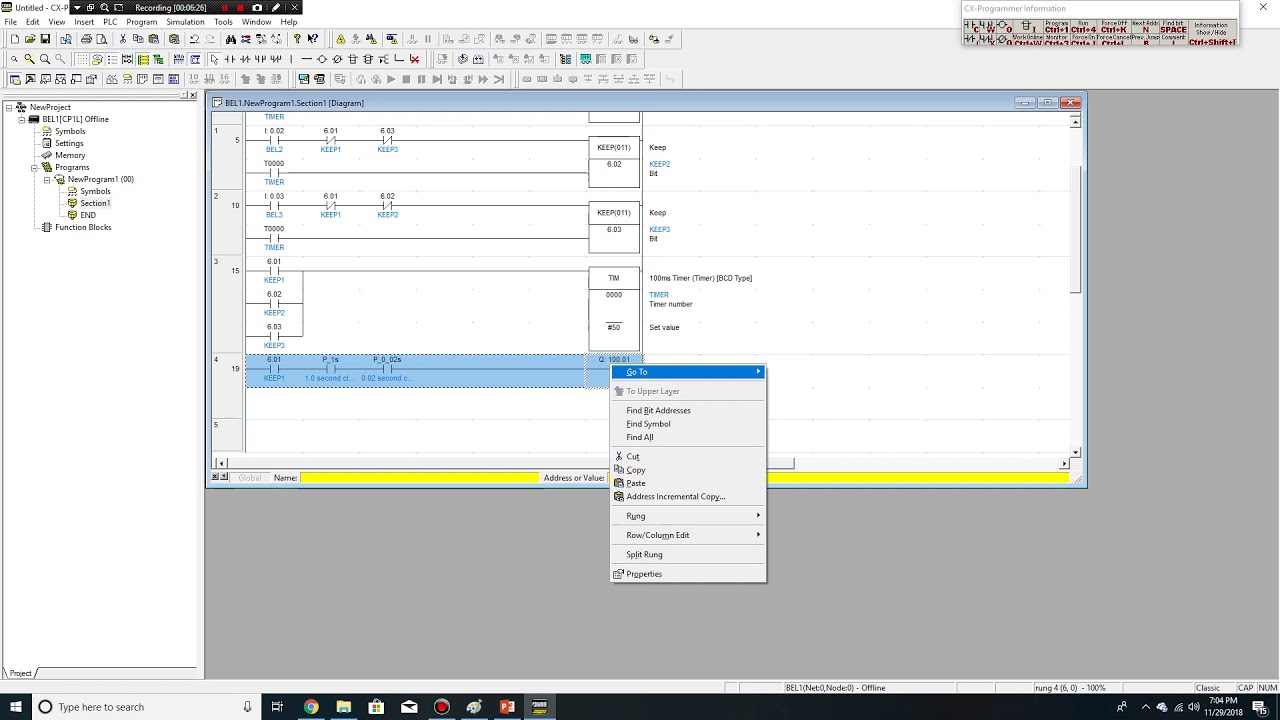Viewport: 1280px width, 720px height.
Task: Open Chrome from the Windows taskbar
Action: [x=311, y=707]
